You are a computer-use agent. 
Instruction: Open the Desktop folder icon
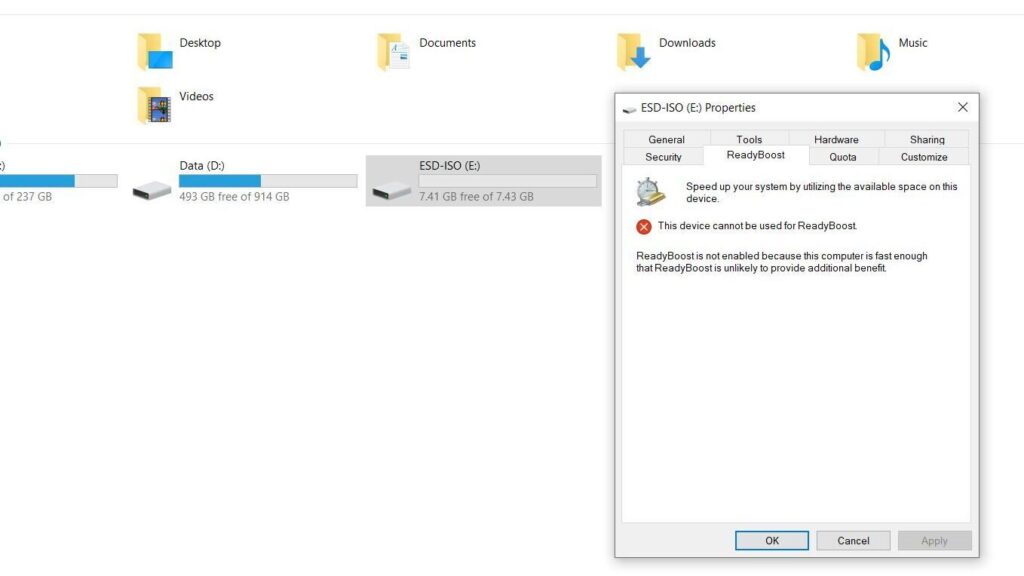[153, 48]
